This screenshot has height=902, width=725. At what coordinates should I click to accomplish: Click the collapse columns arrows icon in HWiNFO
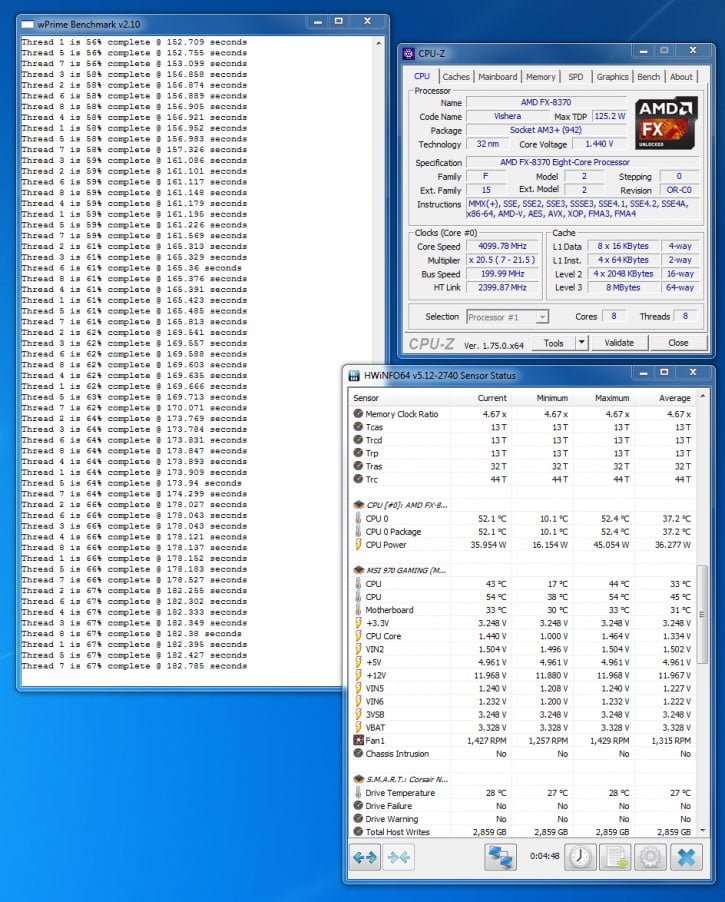(x=400, y=858)
